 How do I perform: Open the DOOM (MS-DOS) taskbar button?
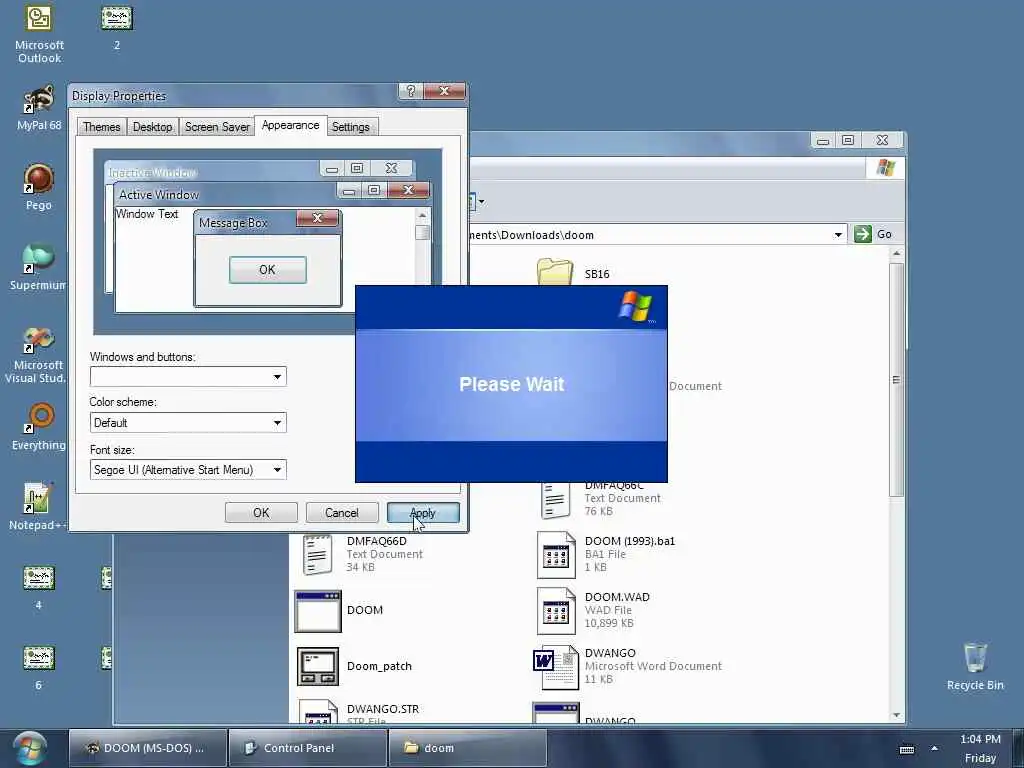[148, 748]
